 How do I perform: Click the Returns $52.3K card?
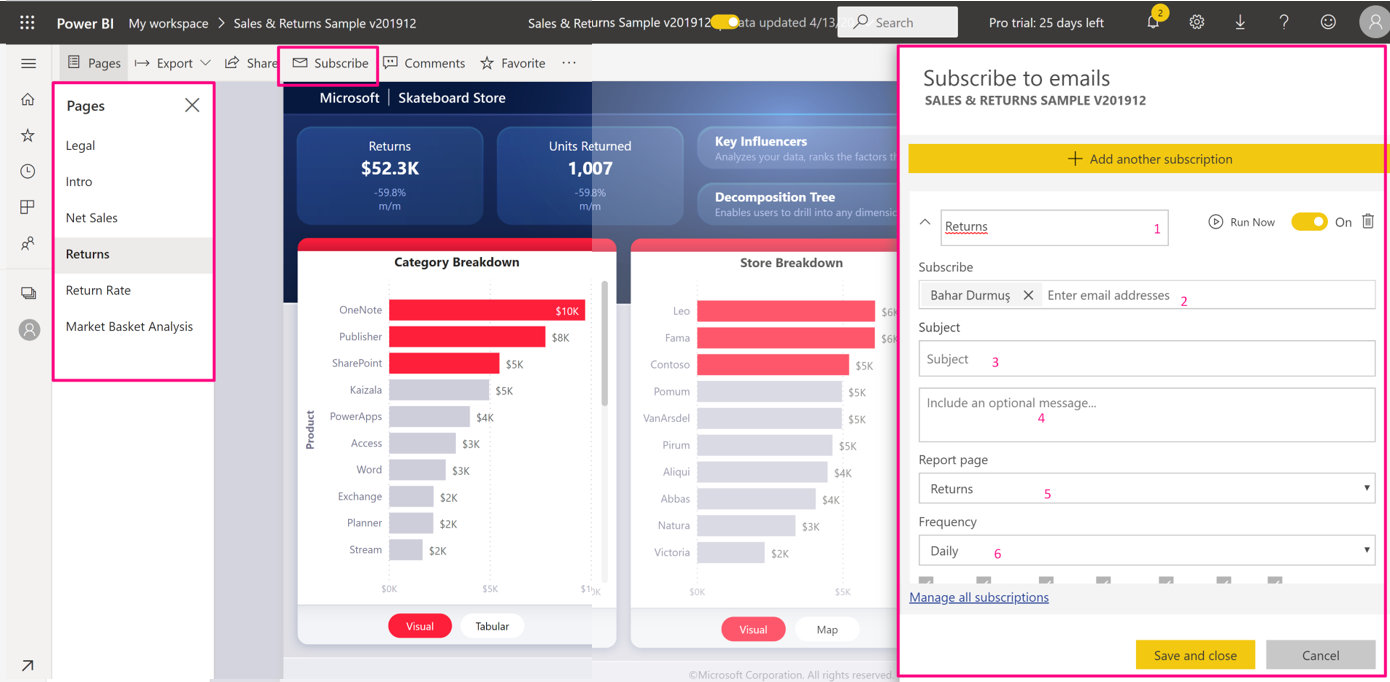pos(390,175)
